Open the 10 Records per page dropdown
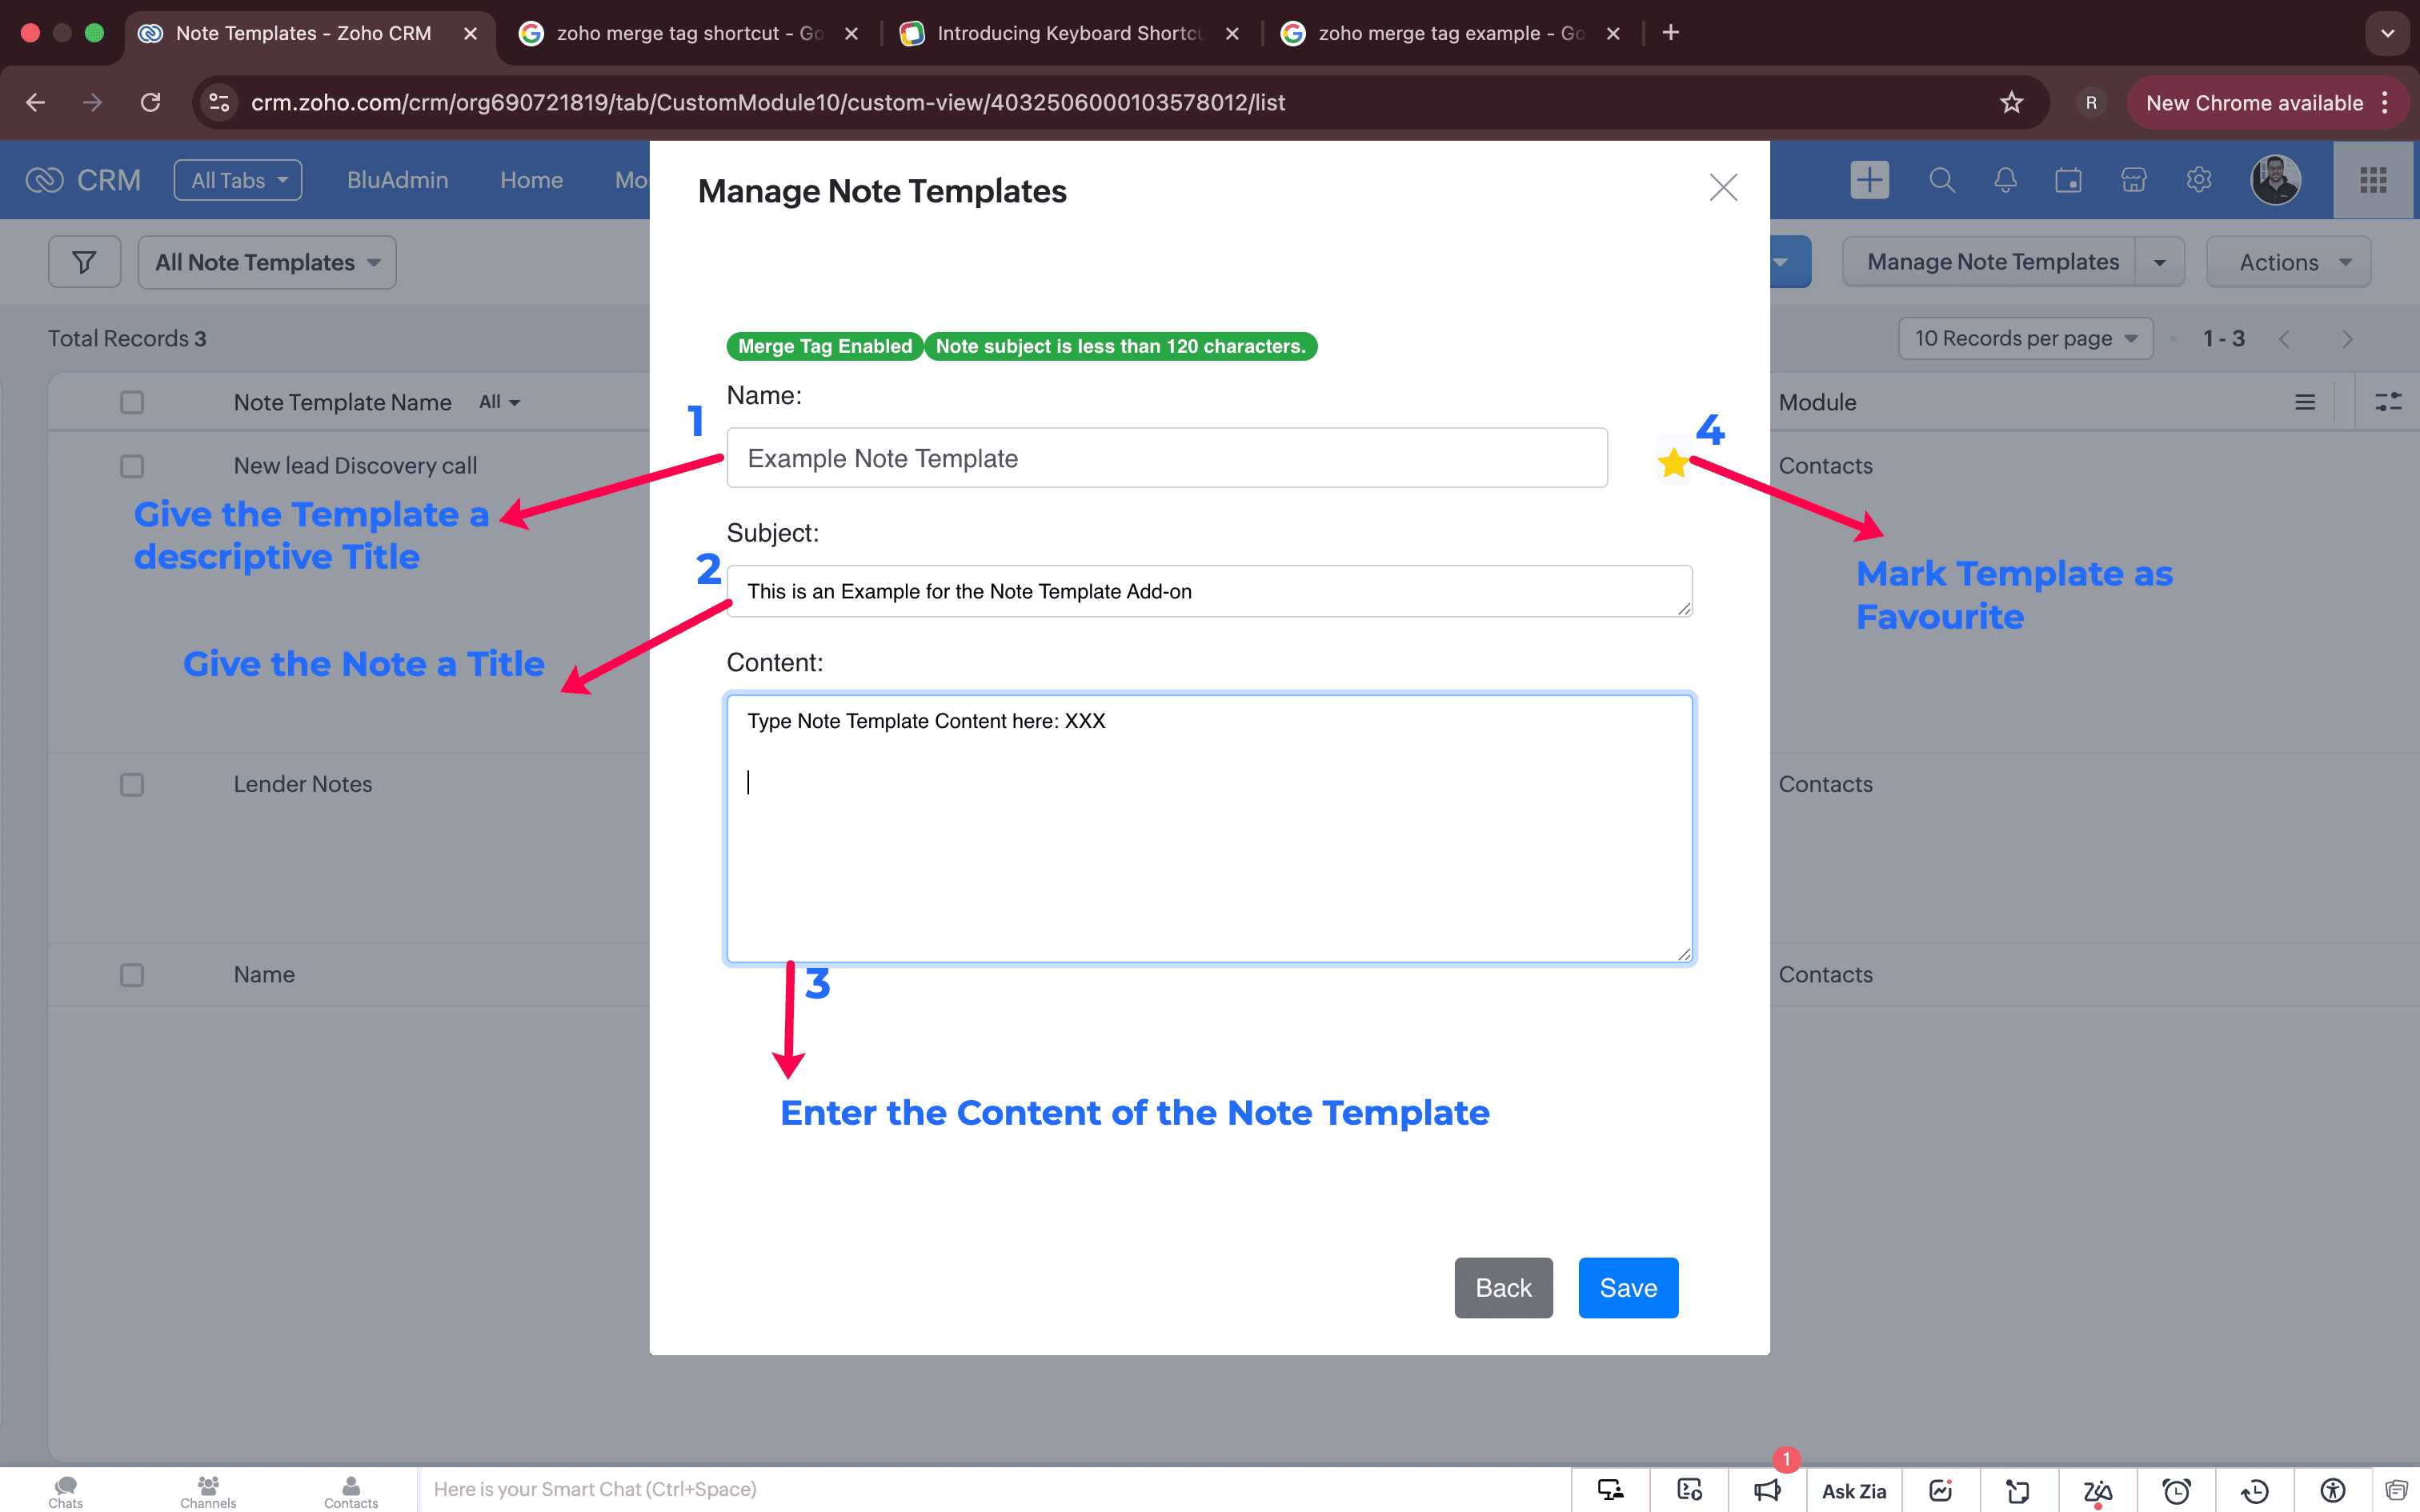 click(x=2025, y=338)
